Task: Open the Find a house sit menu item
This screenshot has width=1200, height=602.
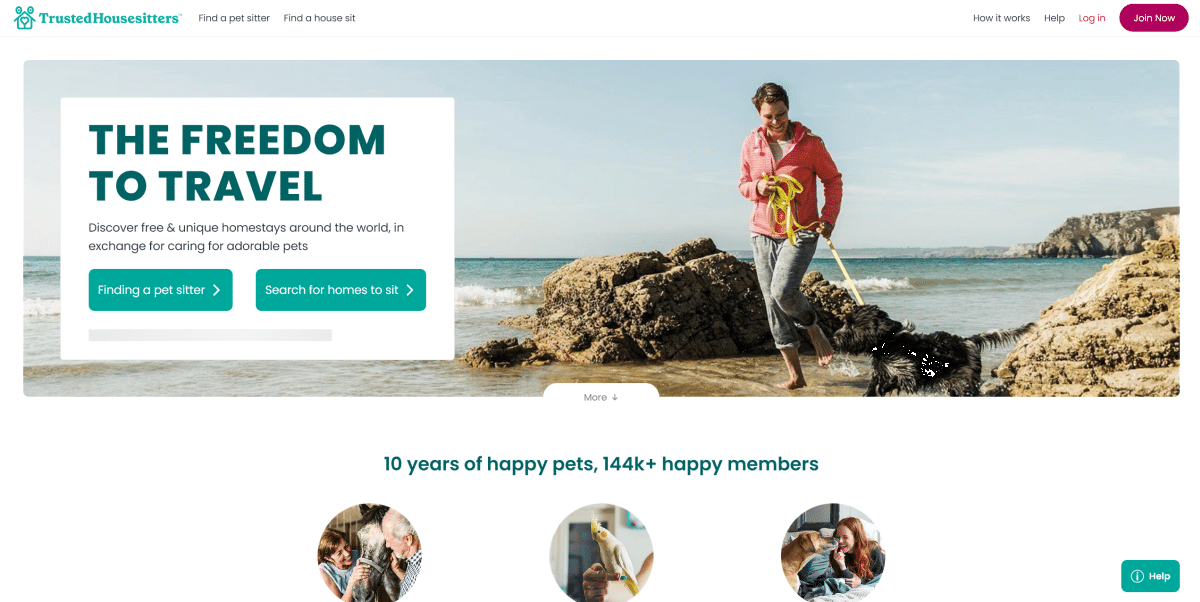Action: click(x=319, y=18)
